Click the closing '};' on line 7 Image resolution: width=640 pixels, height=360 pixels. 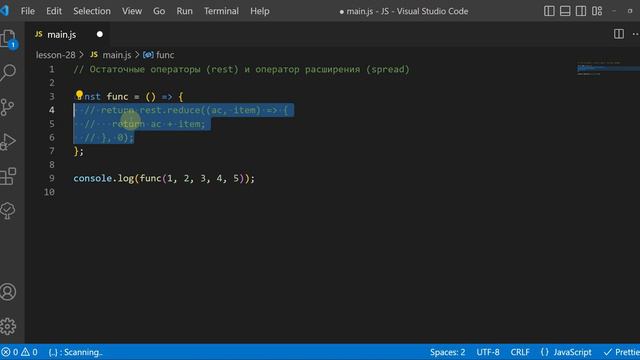(x=79, y=151)
